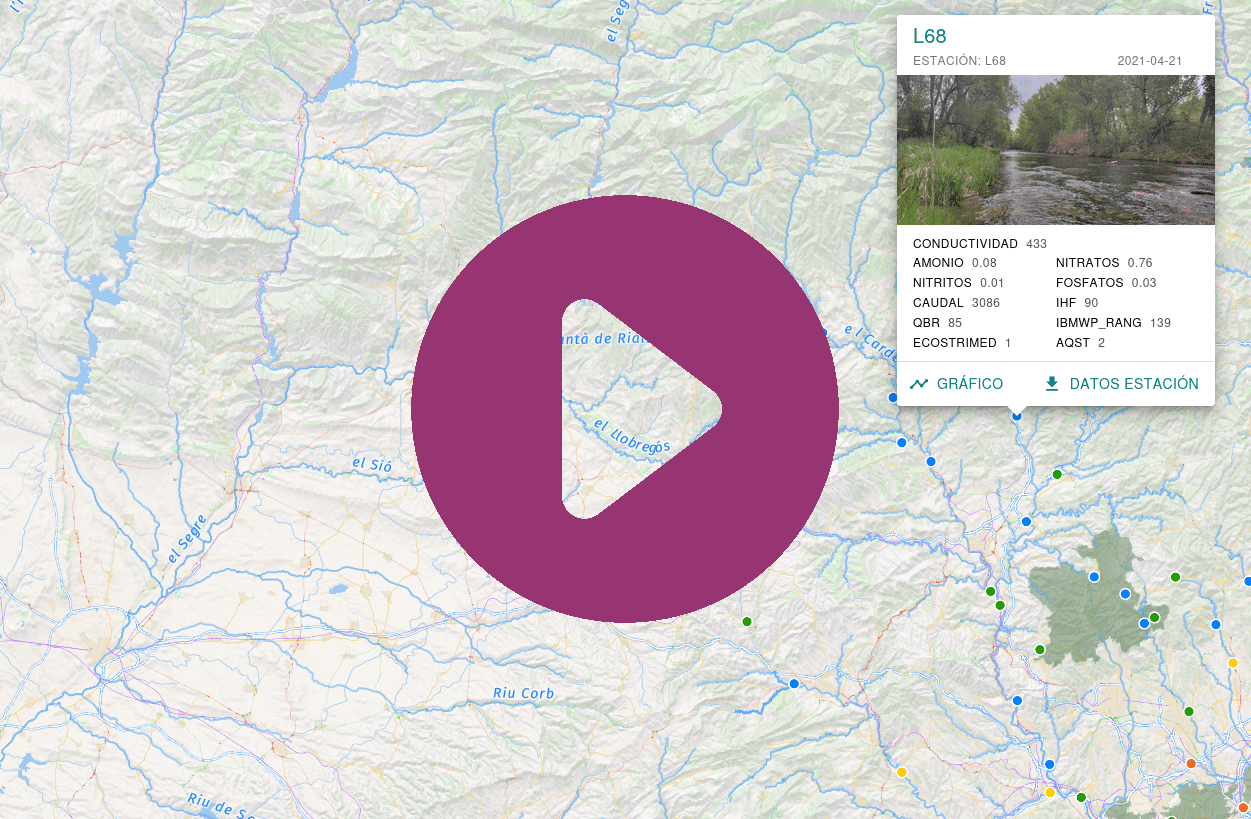The image size is (1251, 819).
Task: Click the 'el Llobregós' river label
Action: click(632, 439)
